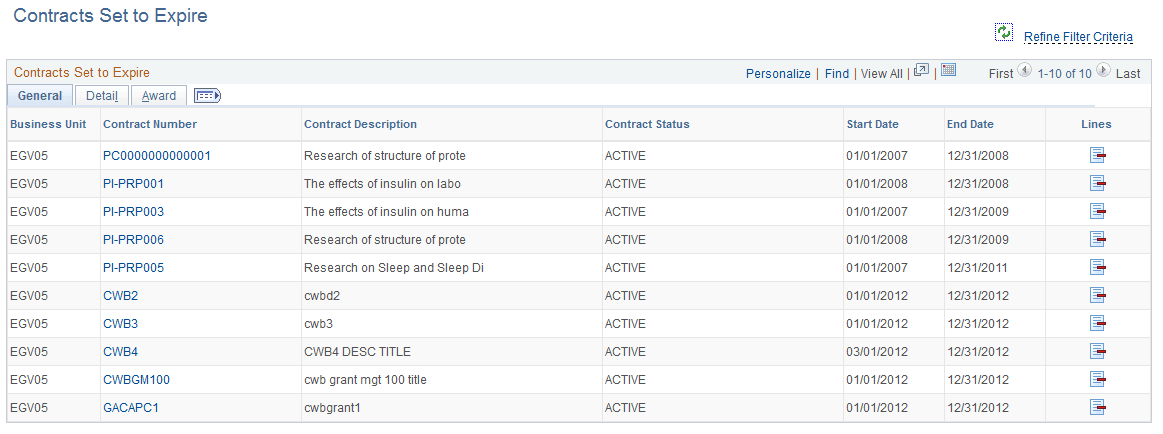Open Refine Filter Criteria link

coord(1078,36)
